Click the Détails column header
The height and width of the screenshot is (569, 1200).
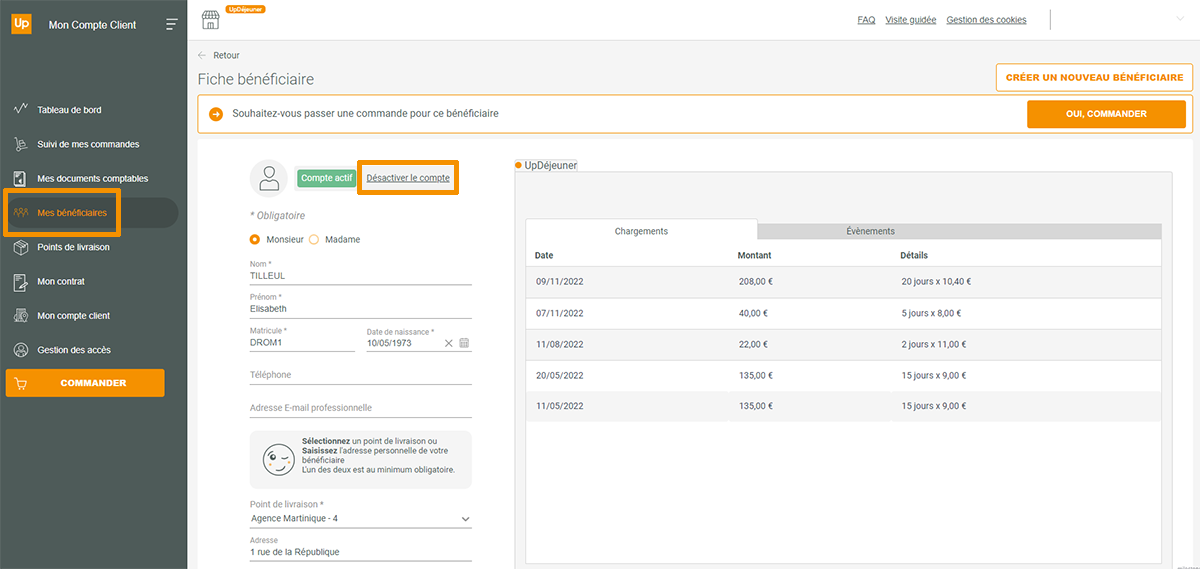click(914, 255)
